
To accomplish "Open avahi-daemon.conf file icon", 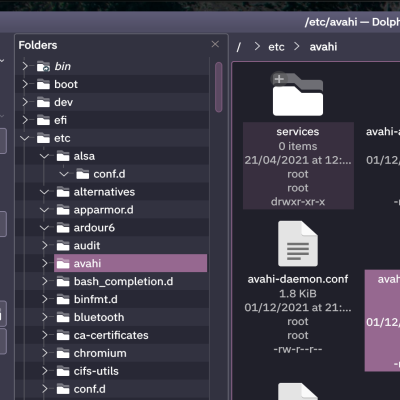I will [298, 244].
